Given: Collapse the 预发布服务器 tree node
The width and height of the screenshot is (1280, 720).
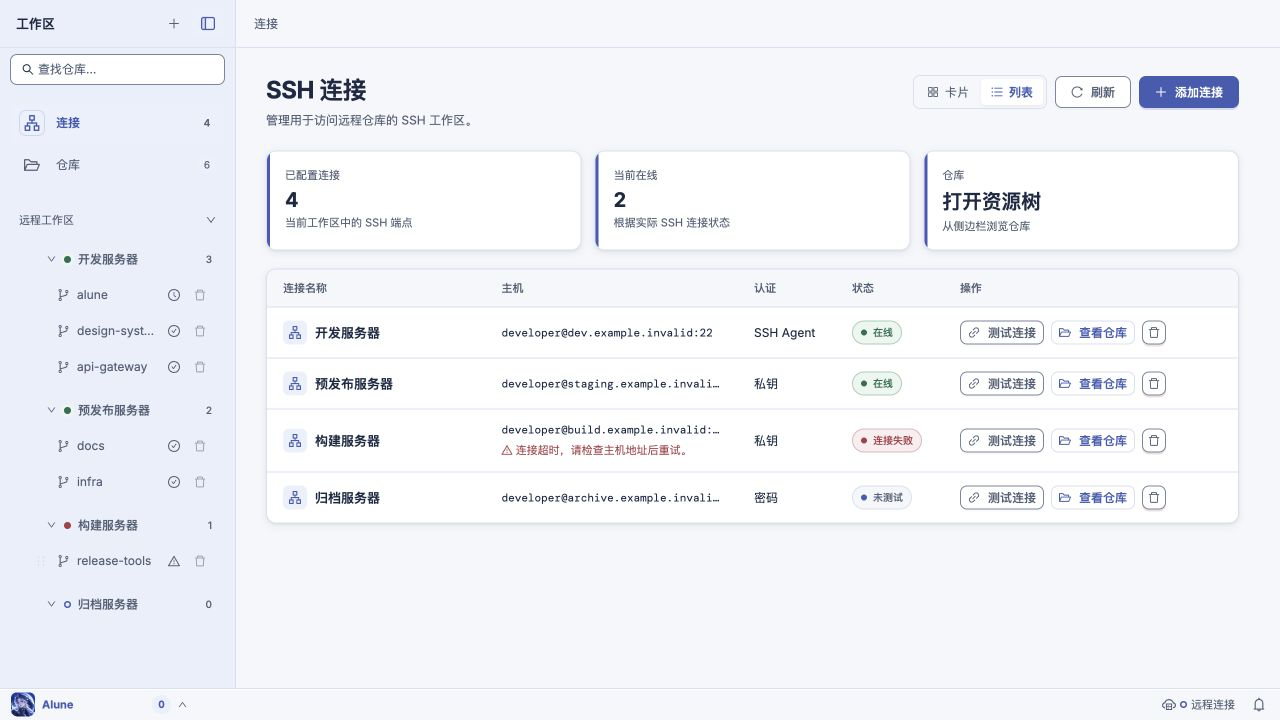Looking at the screenshot, I should (52, 410).
